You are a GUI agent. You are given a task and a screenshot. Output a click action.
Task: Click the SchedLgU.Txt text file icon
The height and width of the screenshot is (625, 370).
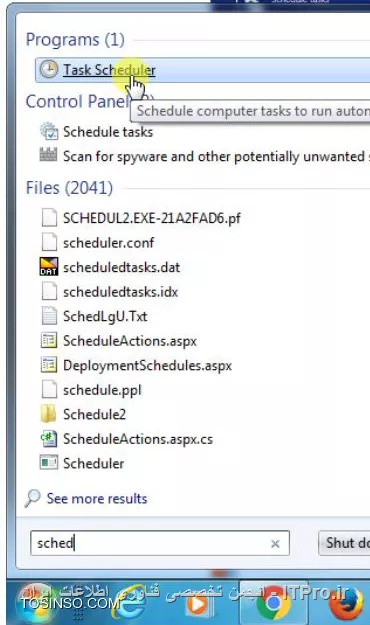[49, 316]
